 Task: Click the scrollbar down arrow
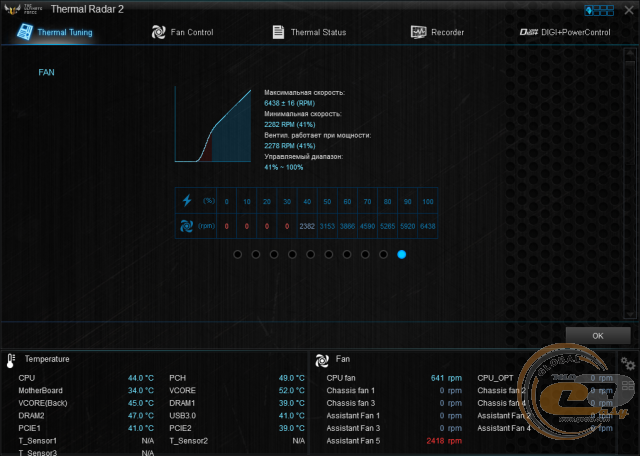[629, 314]
